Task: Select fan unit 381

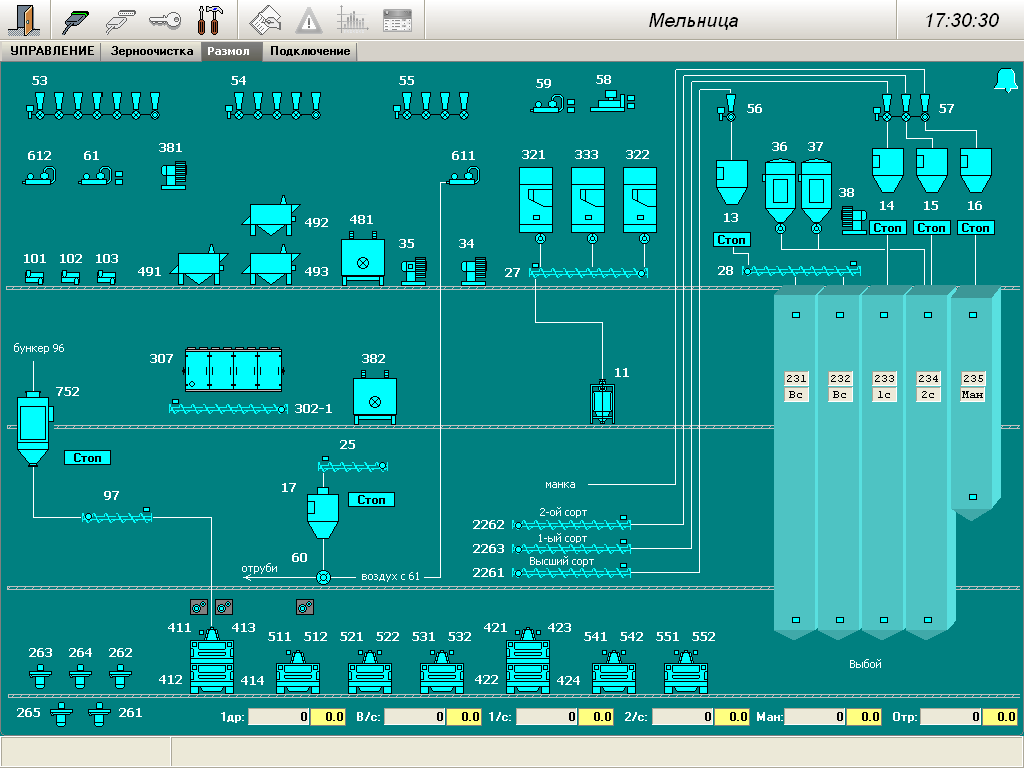Action: coord(171,175)
